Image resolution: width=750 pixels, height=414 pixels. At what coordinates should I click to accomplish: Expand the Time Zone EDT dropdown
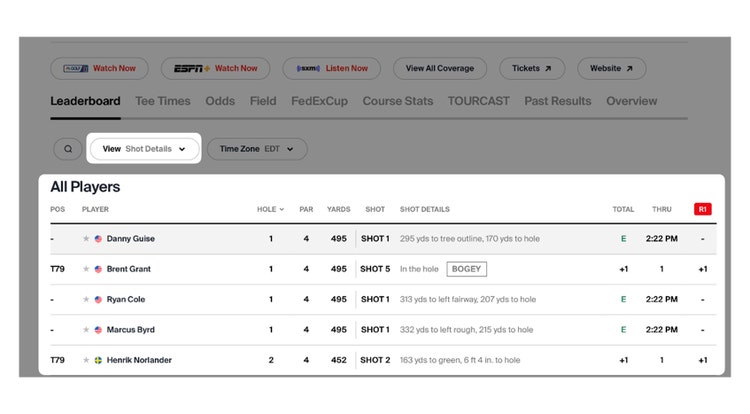tap(257, 149)
